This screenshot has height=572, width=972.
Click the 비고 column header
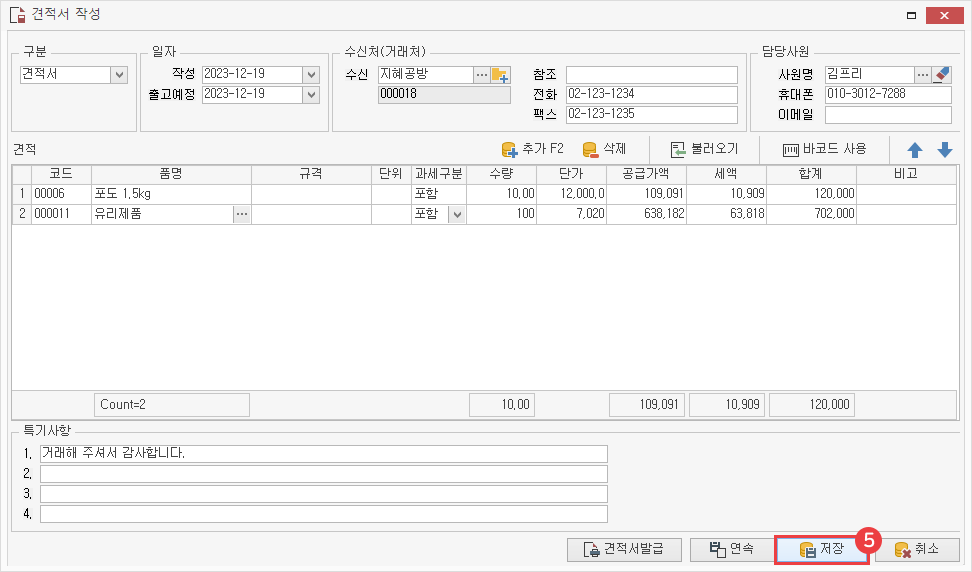point(906,174)
